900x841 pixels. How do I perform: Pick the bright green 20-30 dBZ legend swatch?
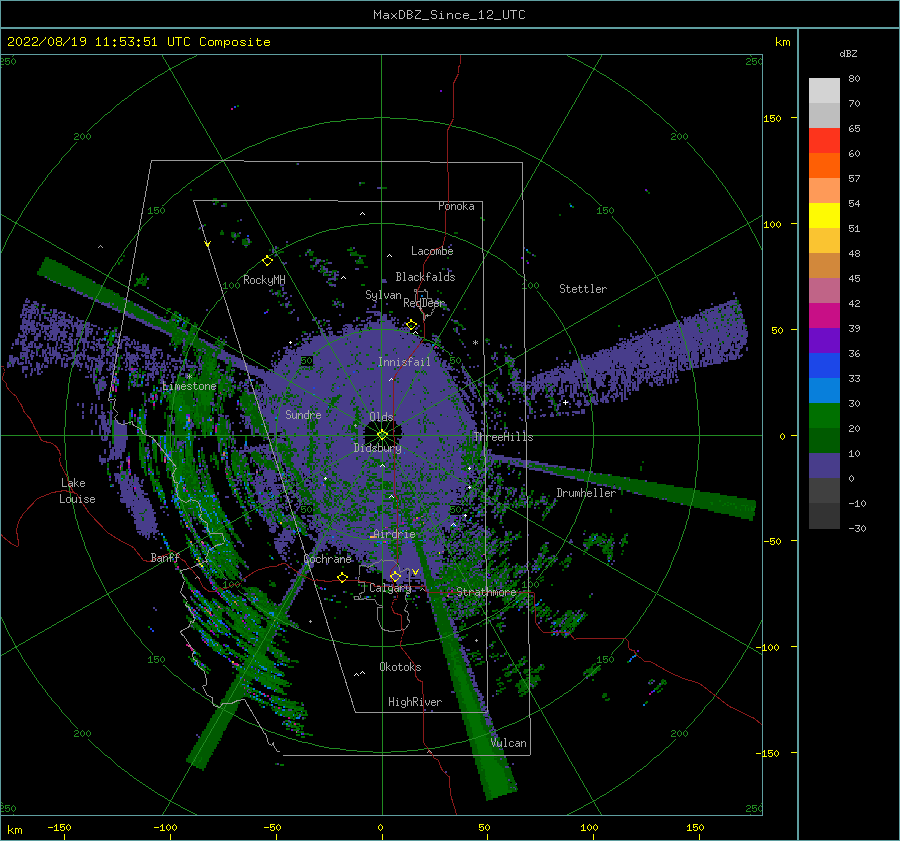click(824, 416)
